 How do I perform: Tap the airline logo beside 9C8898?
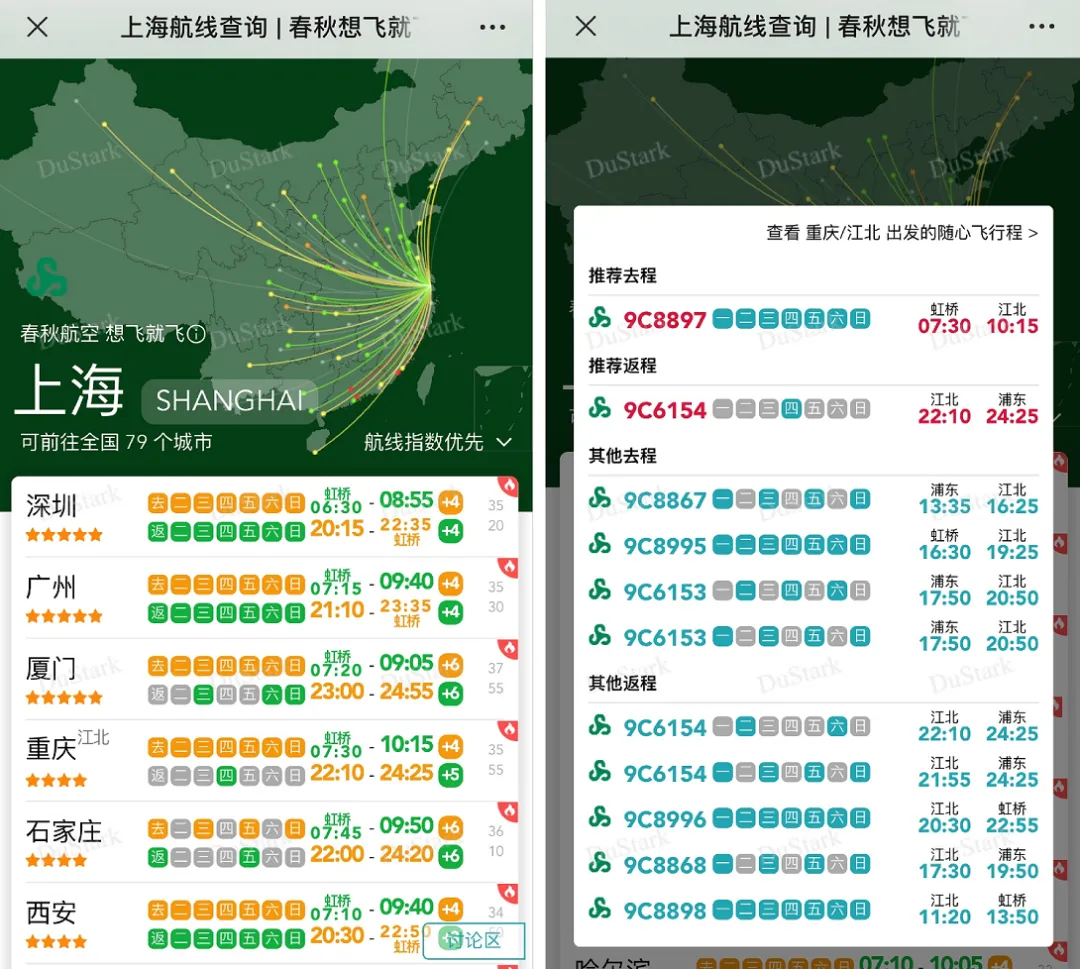click(x=600, y=908)
